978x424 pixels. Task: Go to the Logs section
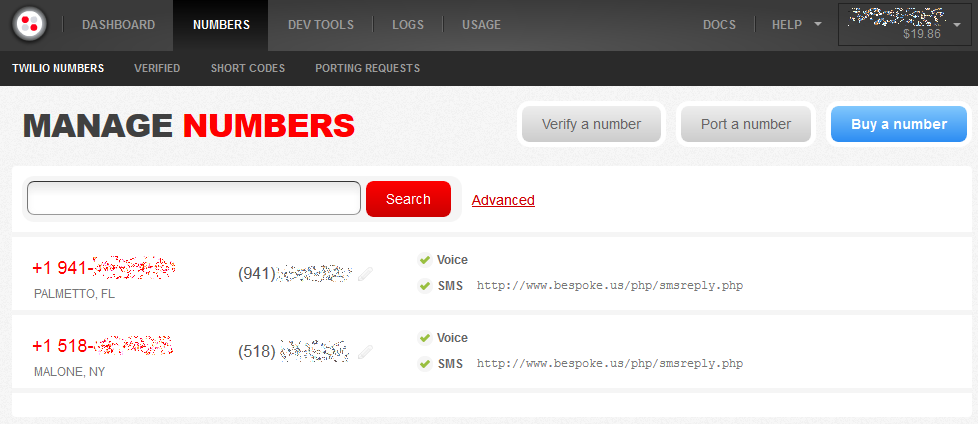pos(407,25)
